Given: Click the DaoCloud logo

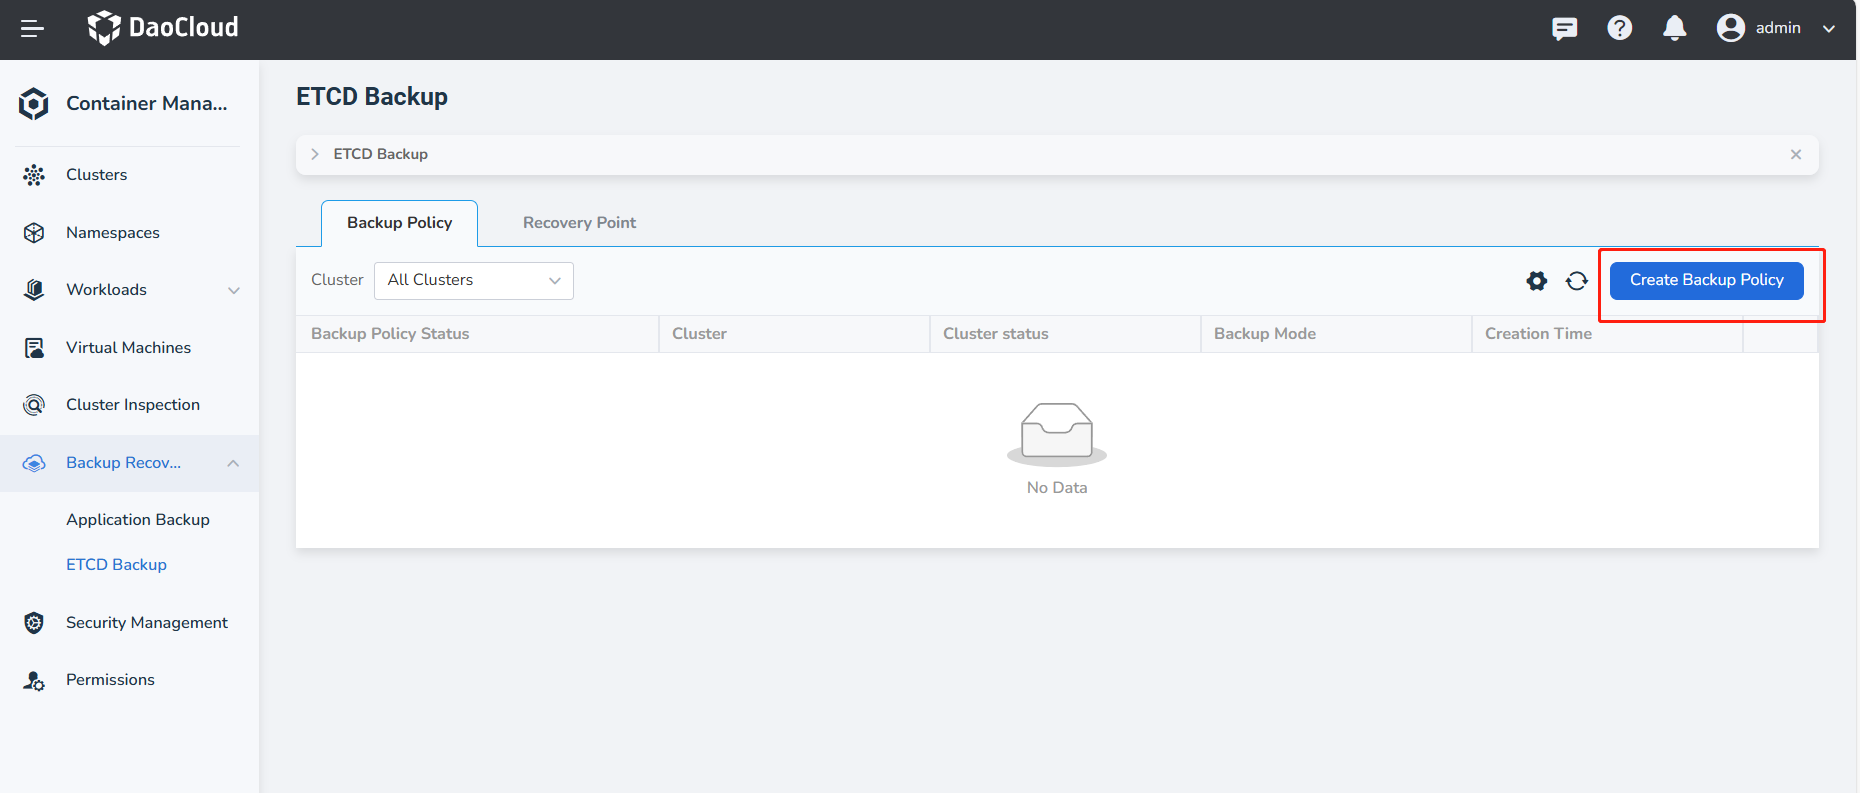Looking at the screenshot, I should coord(163,28).
